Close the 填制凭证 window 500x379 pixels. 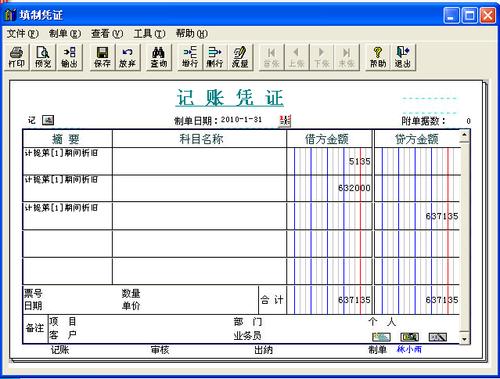[x=488, y=15]
